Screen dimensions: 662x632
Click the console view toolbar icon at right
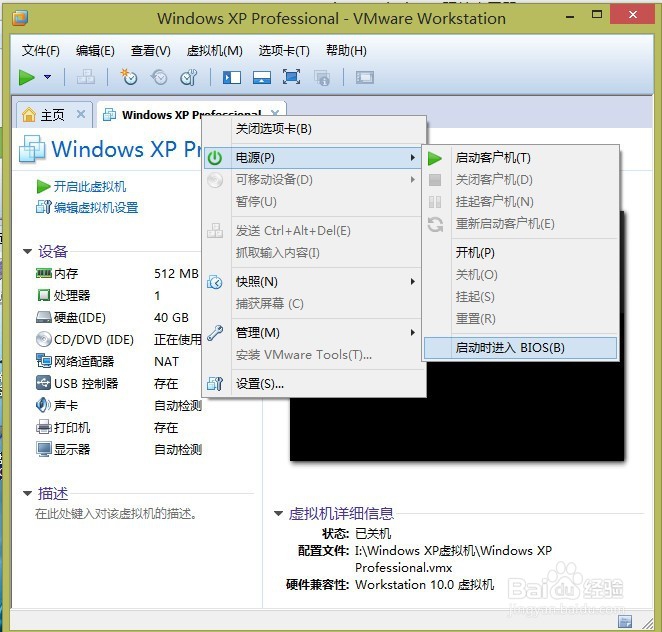(x=365, y=78)
